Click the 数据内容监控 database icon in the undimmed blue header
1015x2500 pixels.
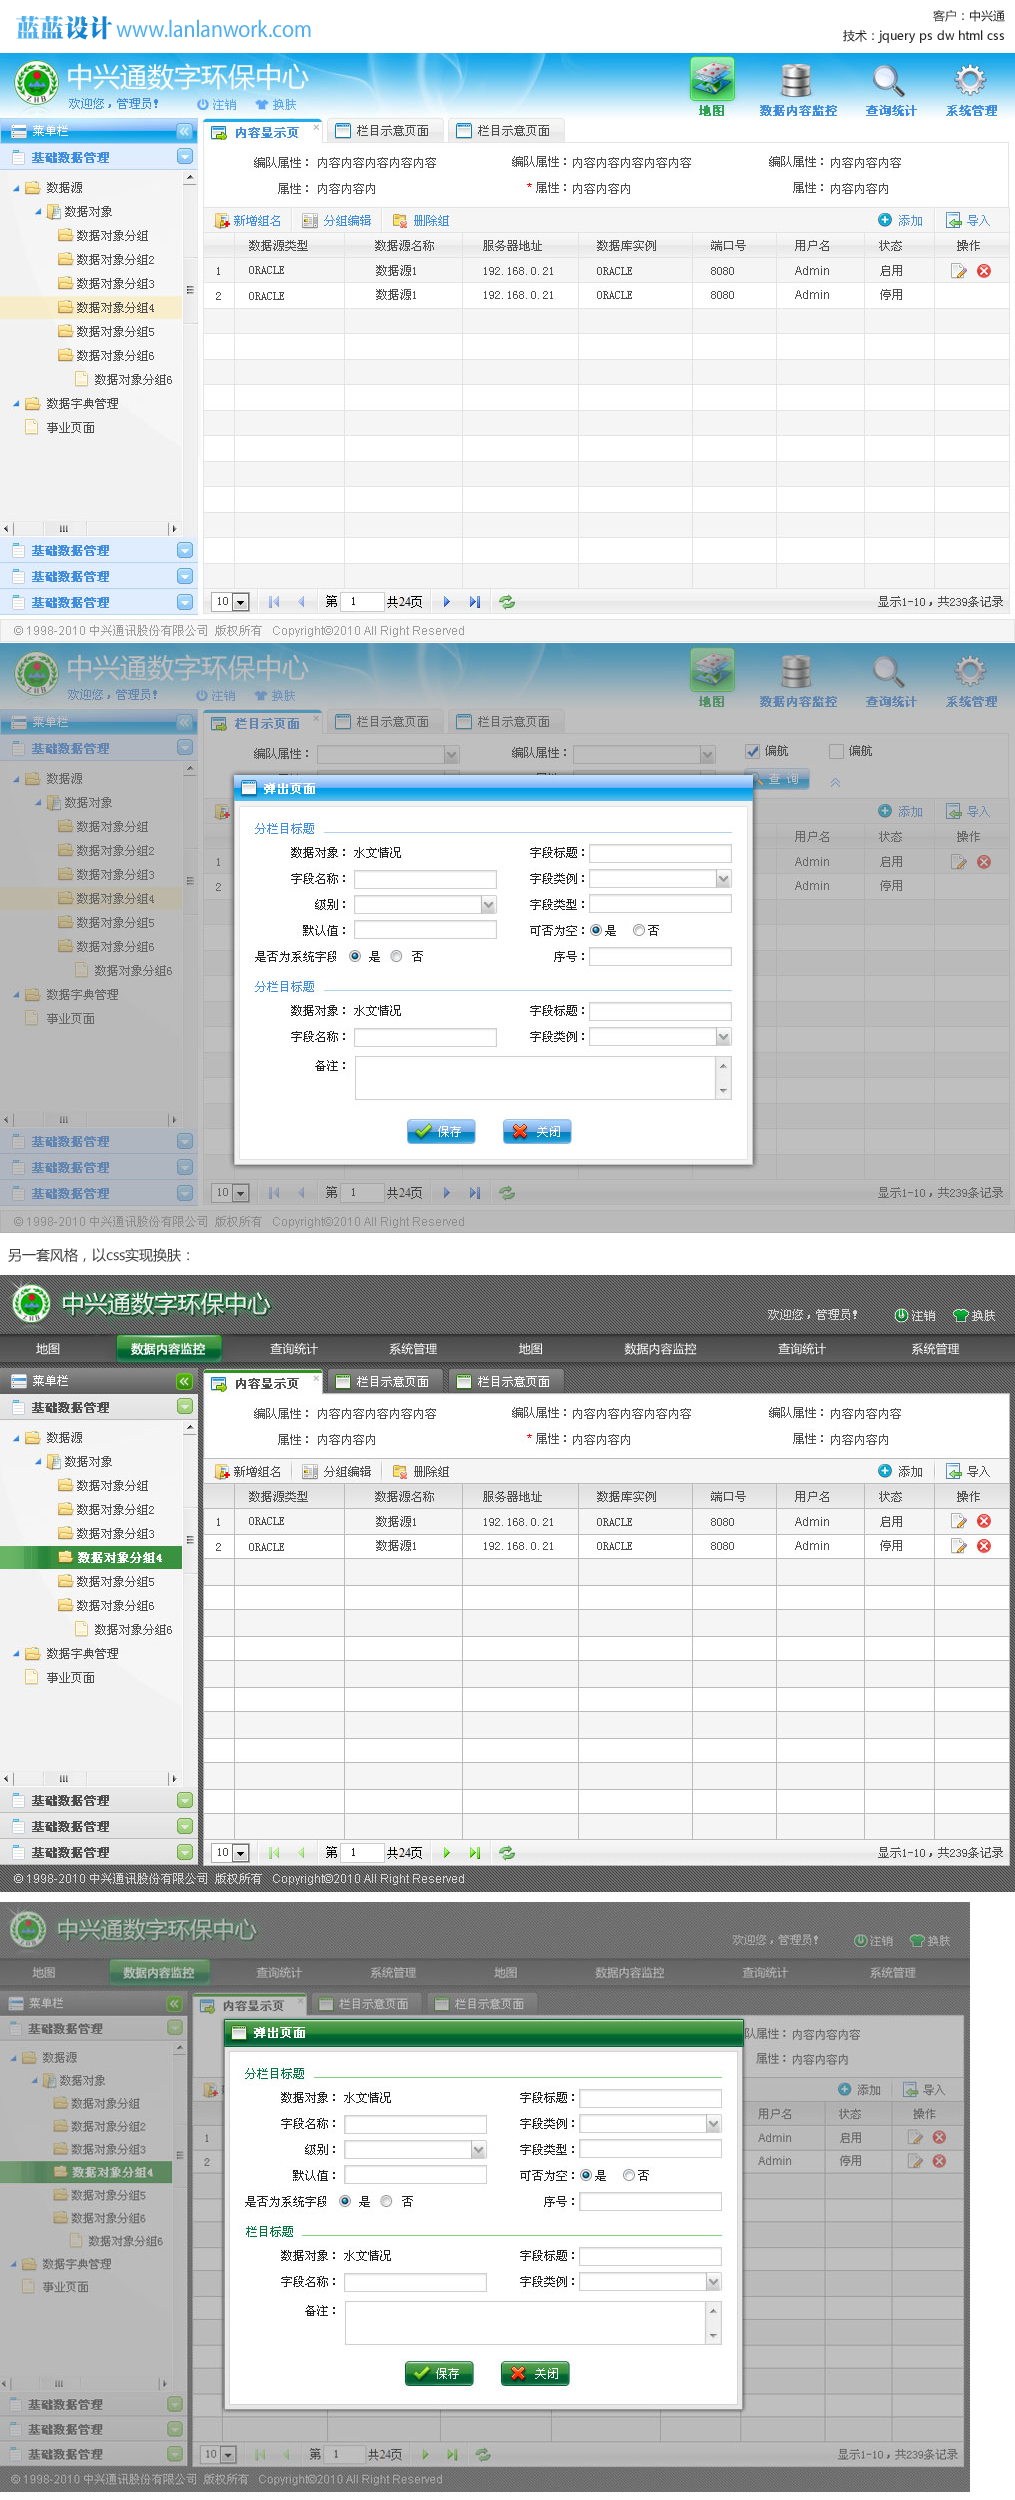click(796, 80)
